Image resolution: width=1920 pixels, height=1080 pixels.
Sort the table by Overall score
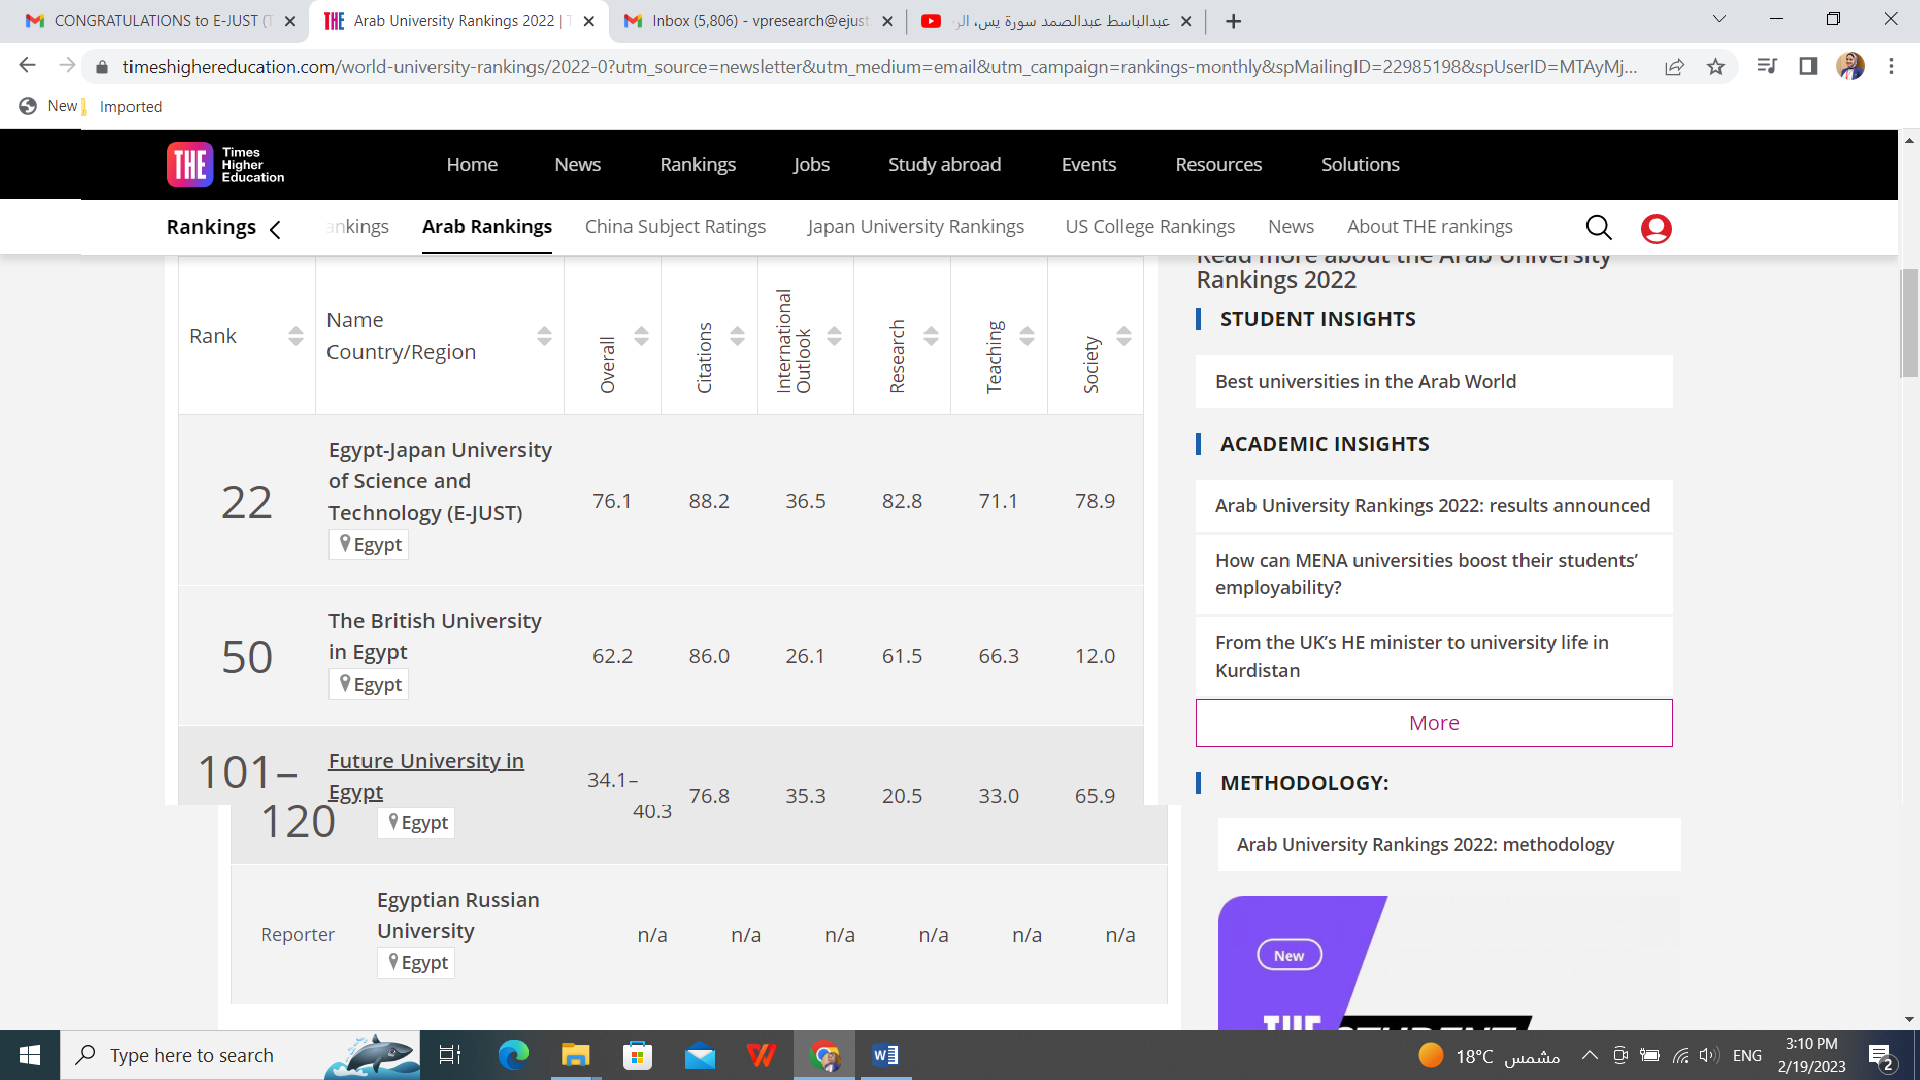click(x=641, y=336)
